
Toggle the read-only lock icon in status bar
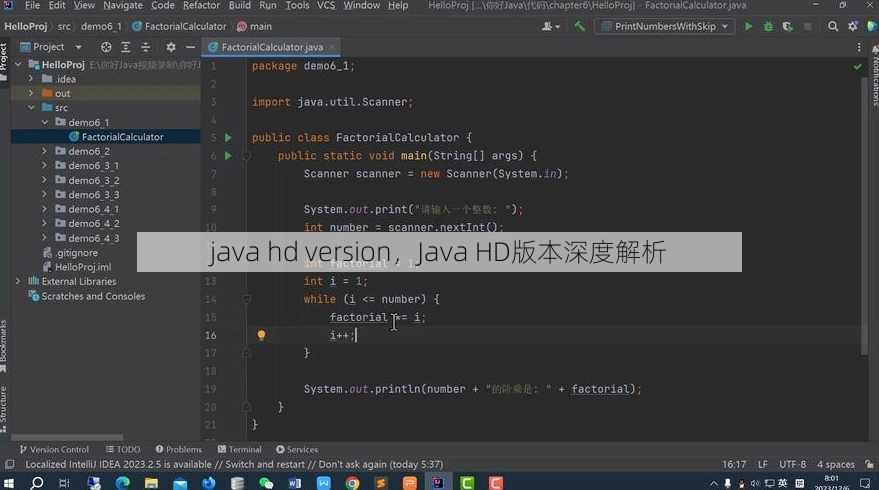click(x=869, y=464)
